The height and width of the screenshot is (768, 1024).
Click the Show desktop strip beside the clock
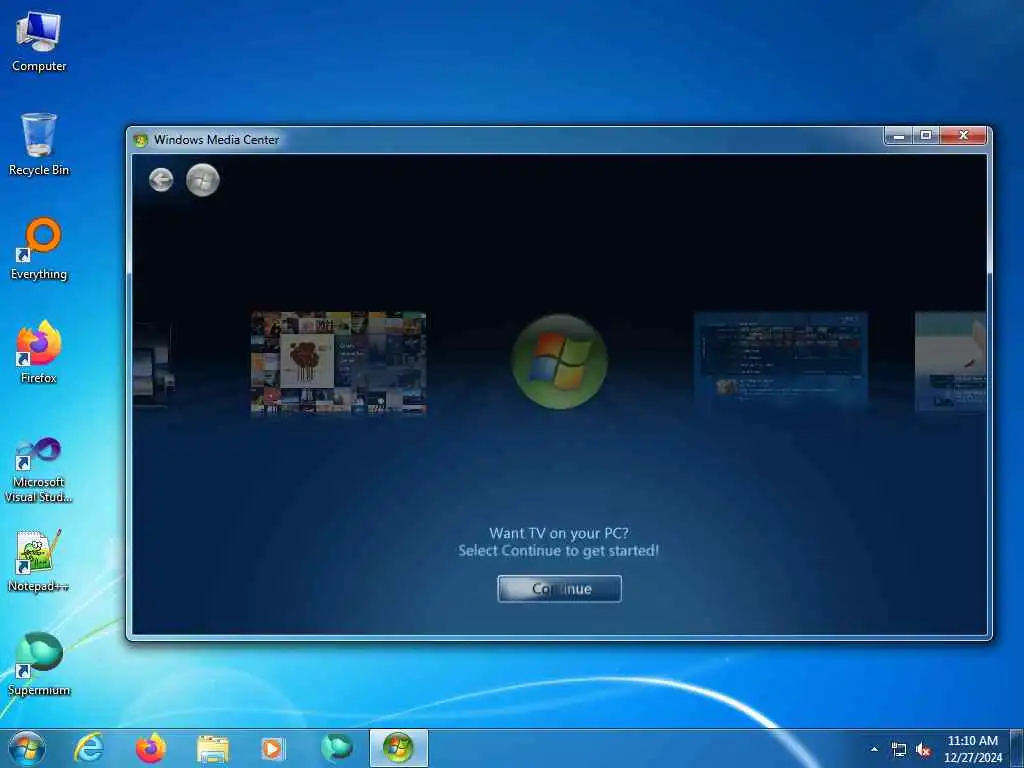(x=1017, y=749)
